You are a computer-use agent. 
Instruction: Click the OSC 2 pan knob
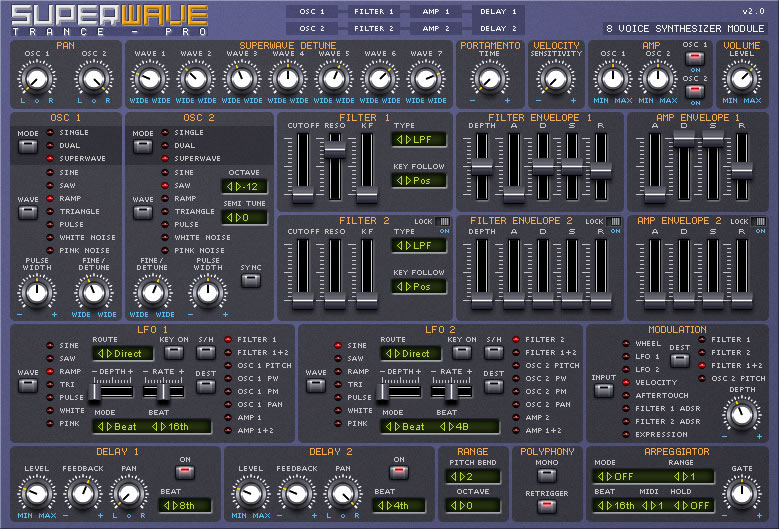pos(93,79)
